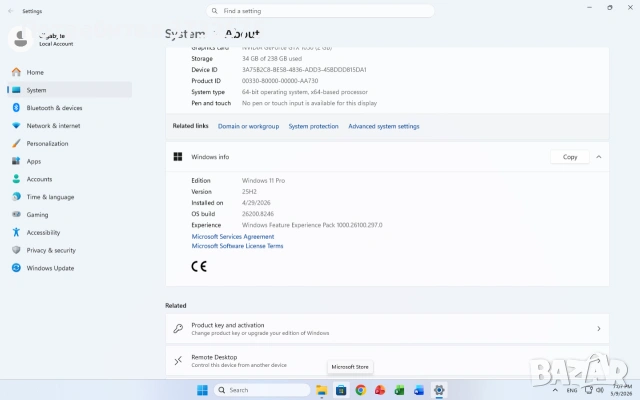Open the Windows Start menu

pyautogui.click(x=202, y=390)
